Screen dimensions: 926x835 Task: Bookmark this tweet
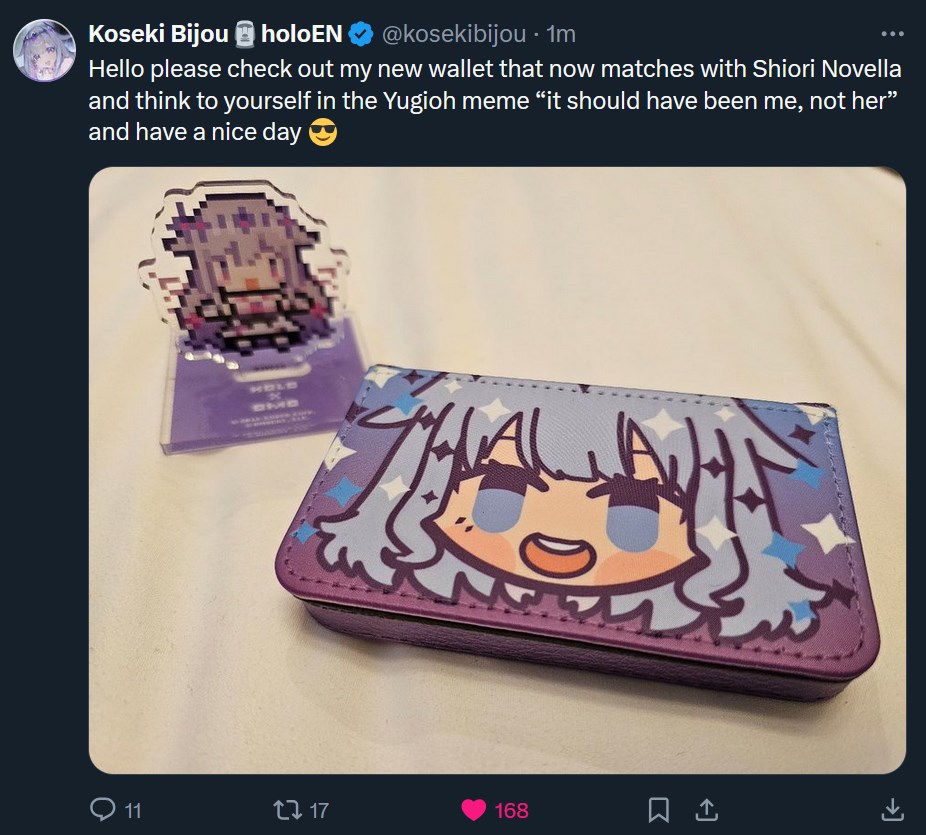[658, 810]
